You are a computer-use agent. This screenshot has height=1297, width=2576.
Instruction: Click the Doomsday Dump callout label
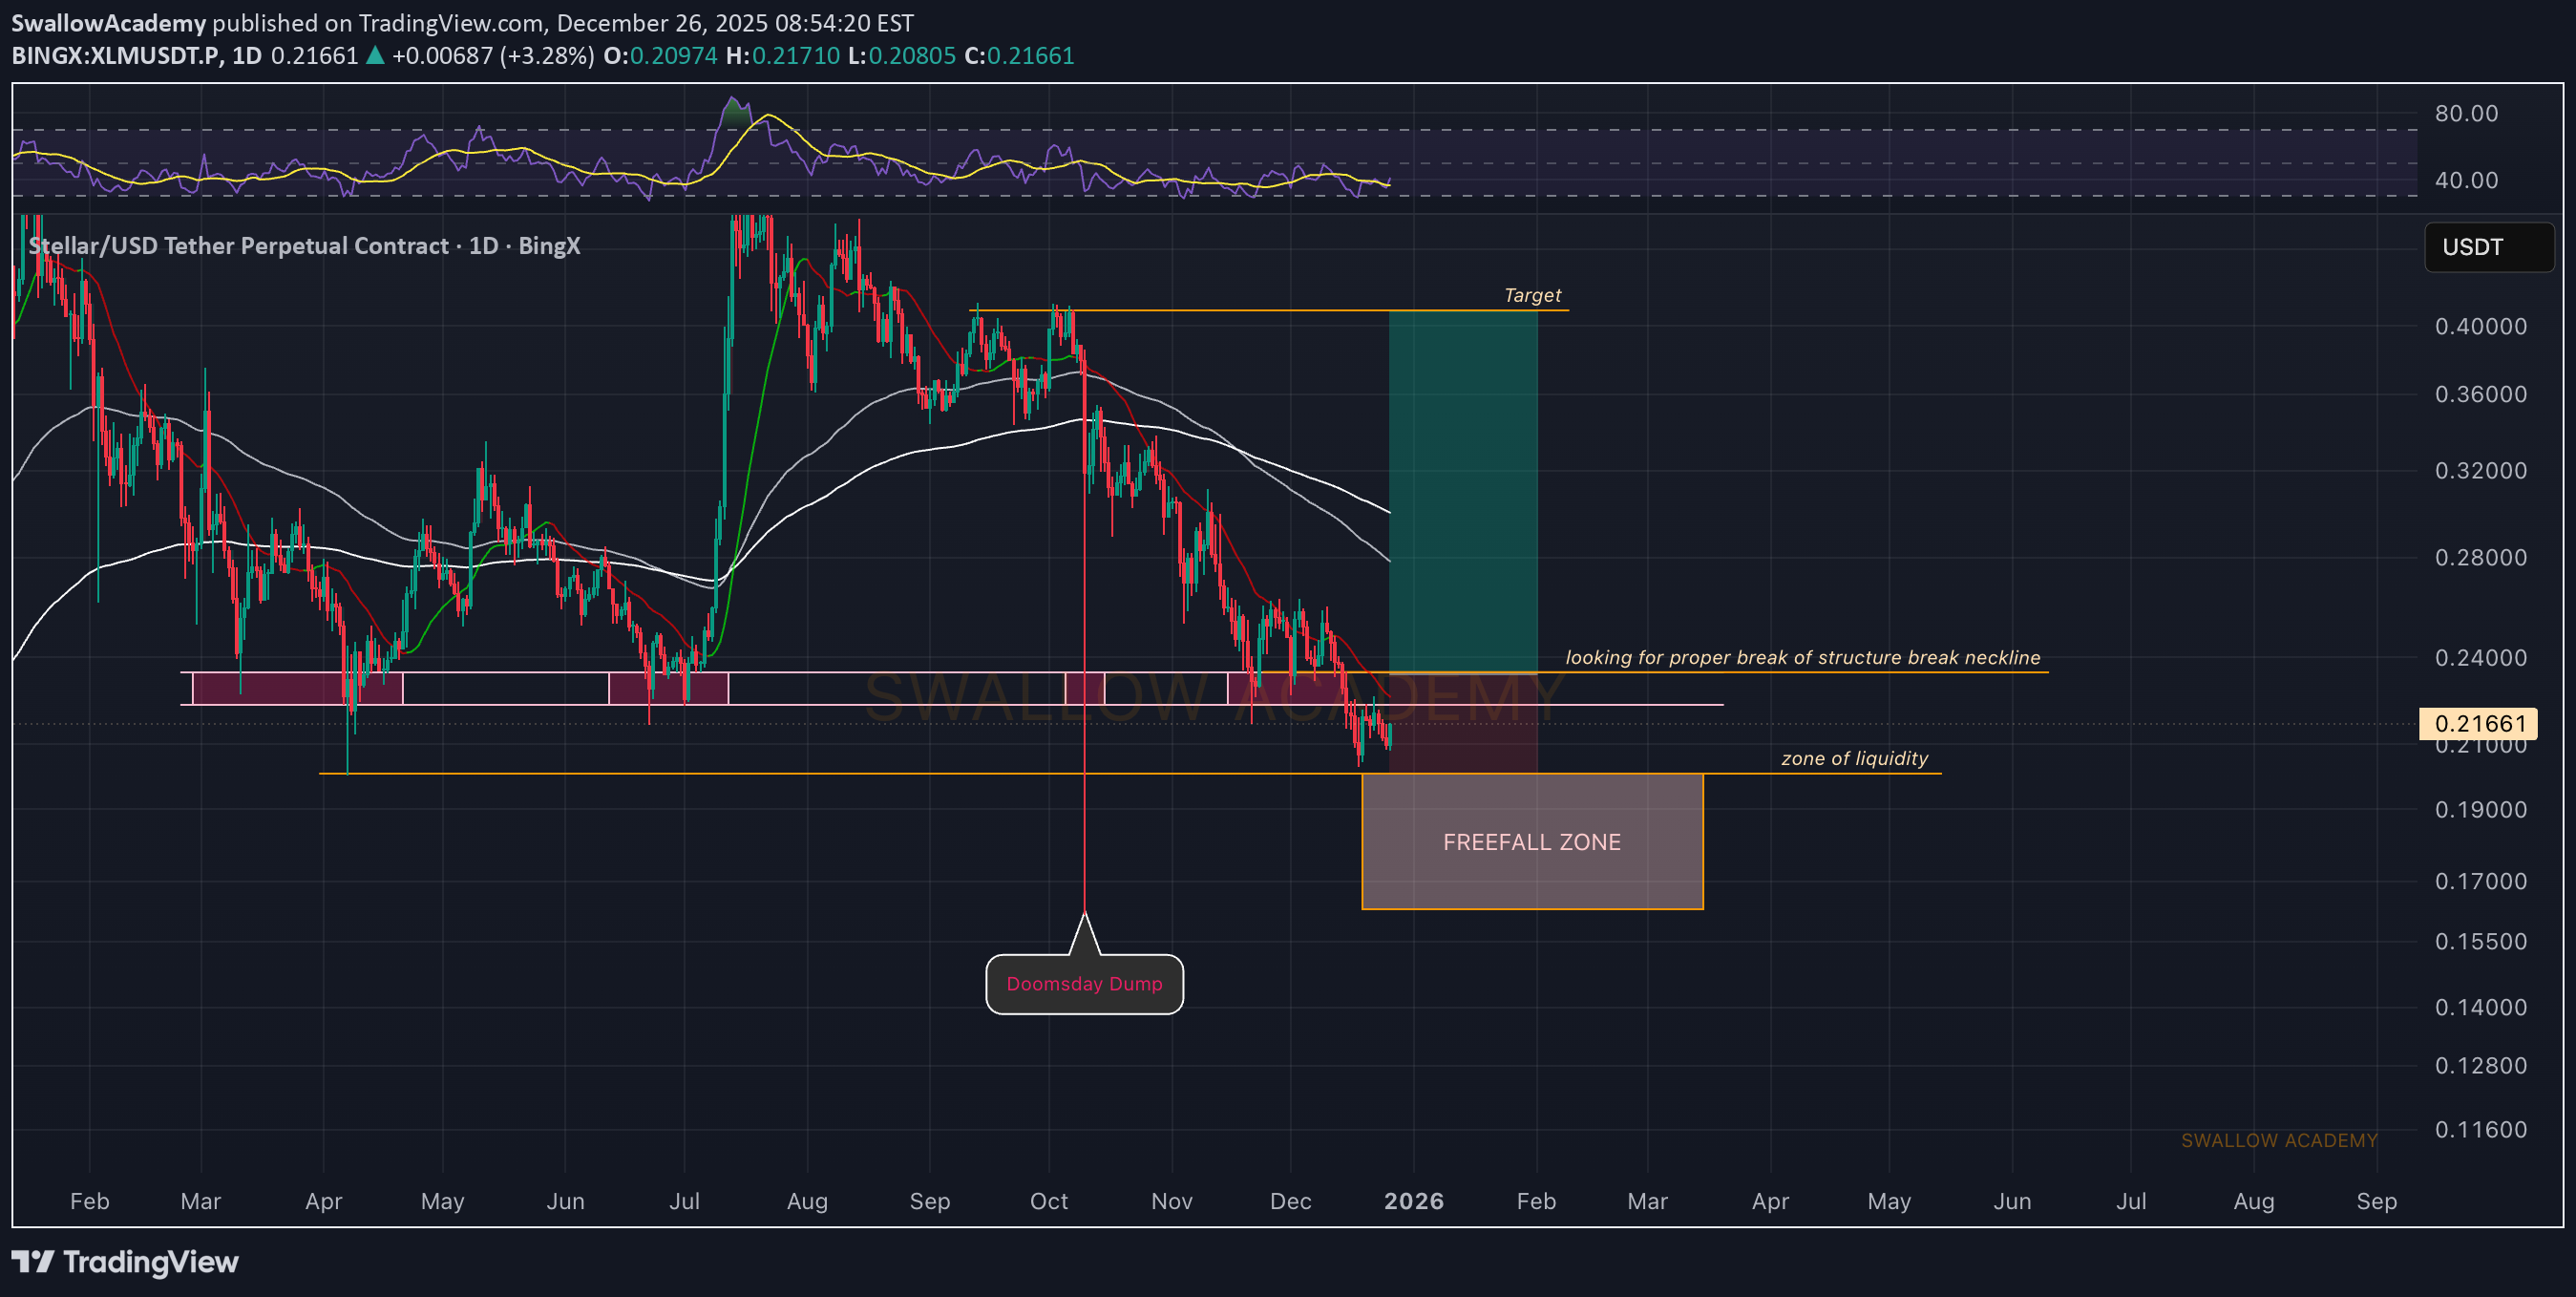(1084, 984)
